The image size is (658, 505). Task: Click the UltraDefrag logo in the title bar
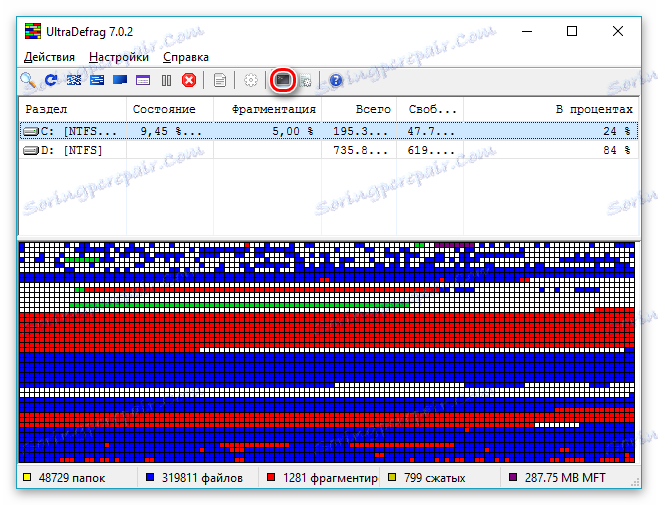coord(33,31)
